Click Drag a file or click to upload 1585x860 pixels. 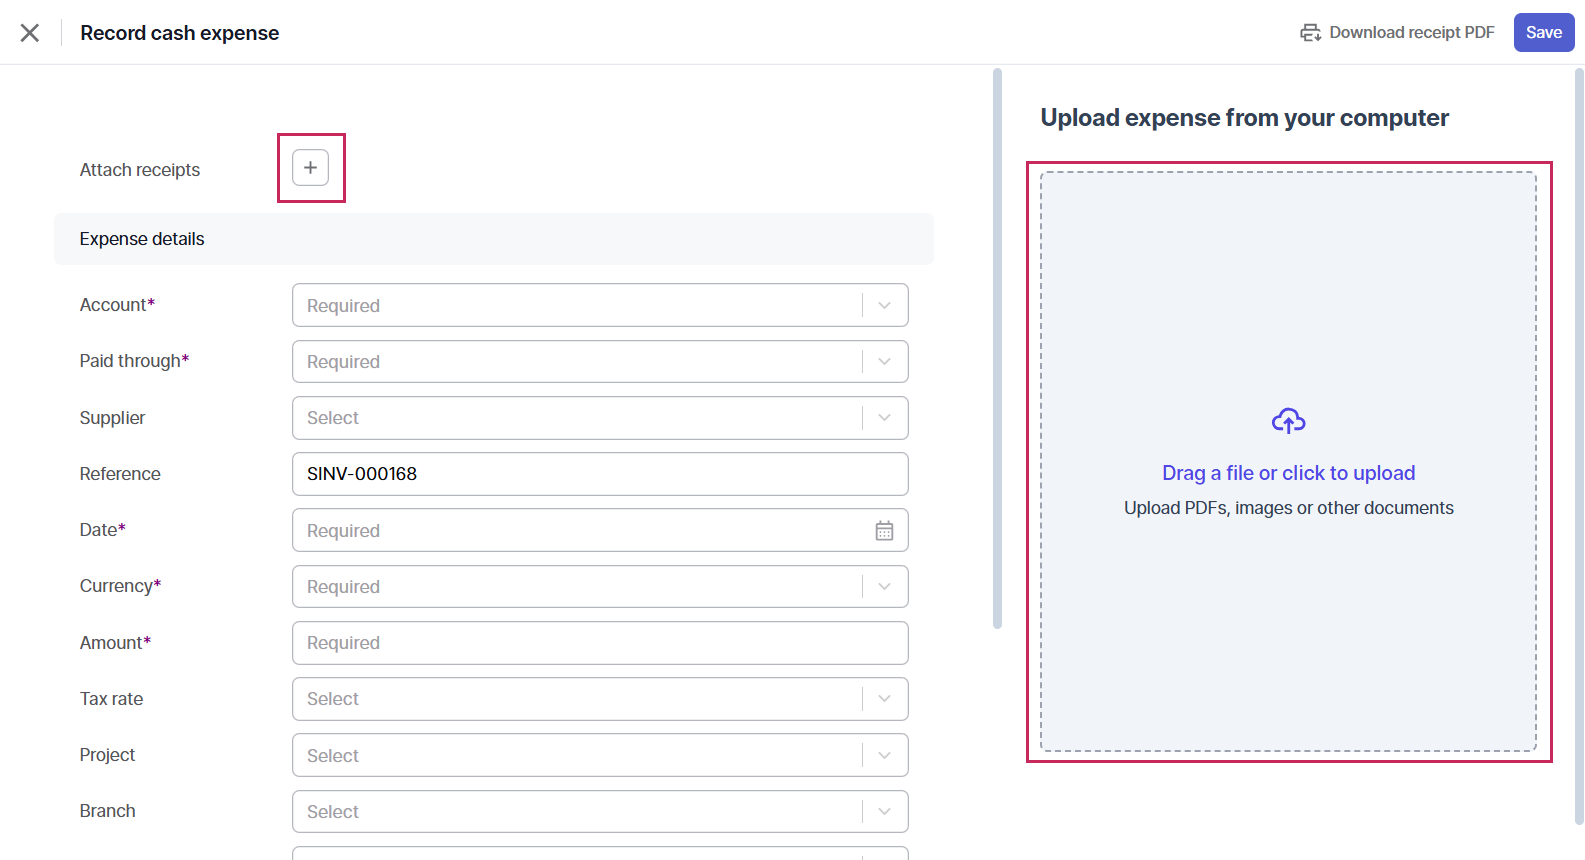point(1288,473)
